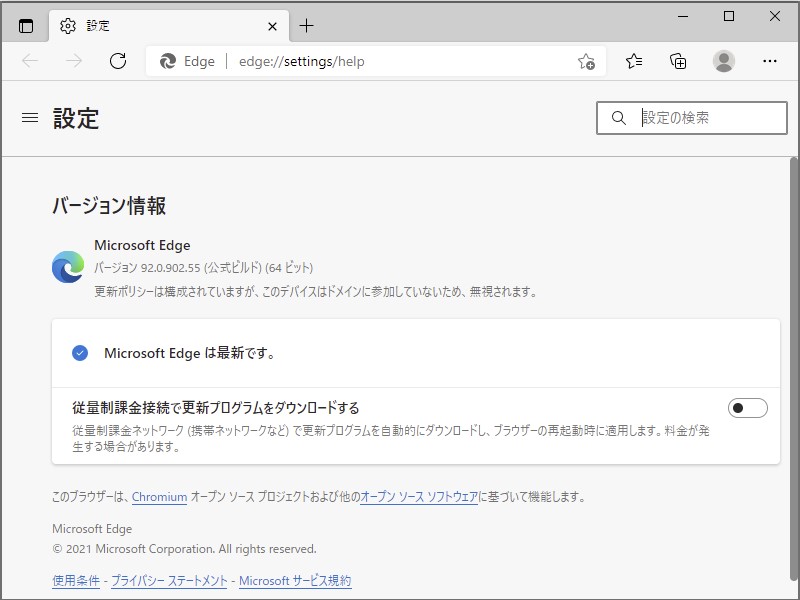Reload the page with the refresh icon

(x=119, y=61)
